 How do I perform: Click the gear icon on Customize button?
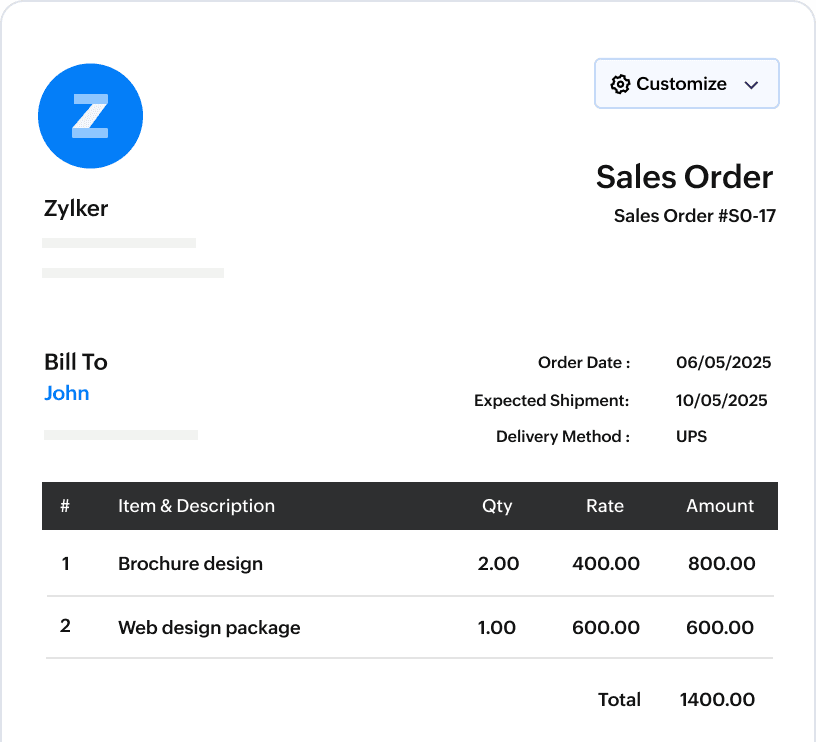tap(621, 83)
